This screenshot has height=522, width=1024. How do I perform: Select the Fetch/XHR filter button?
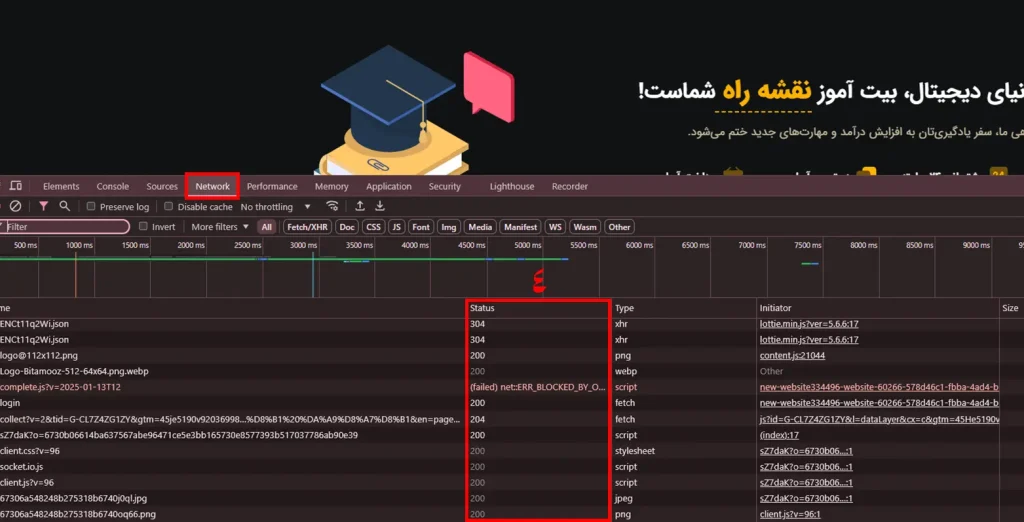[x=307, y=227]
